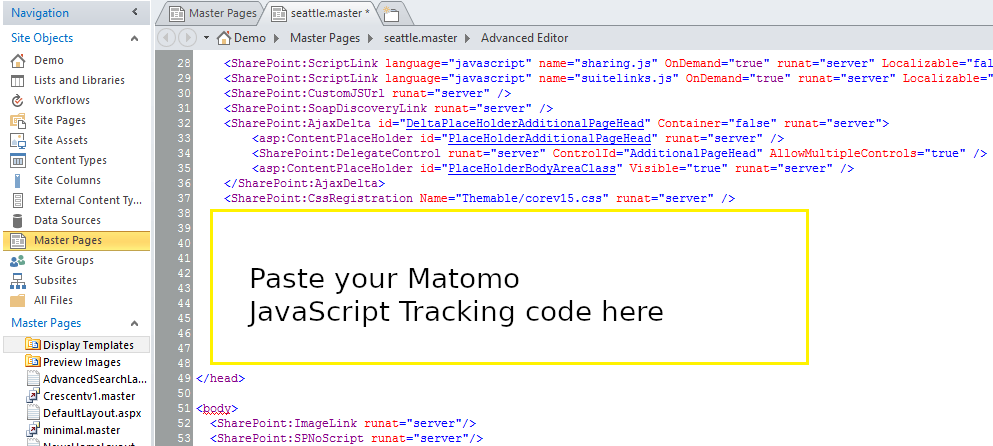Click the Subsites icon

pos(17,280)
